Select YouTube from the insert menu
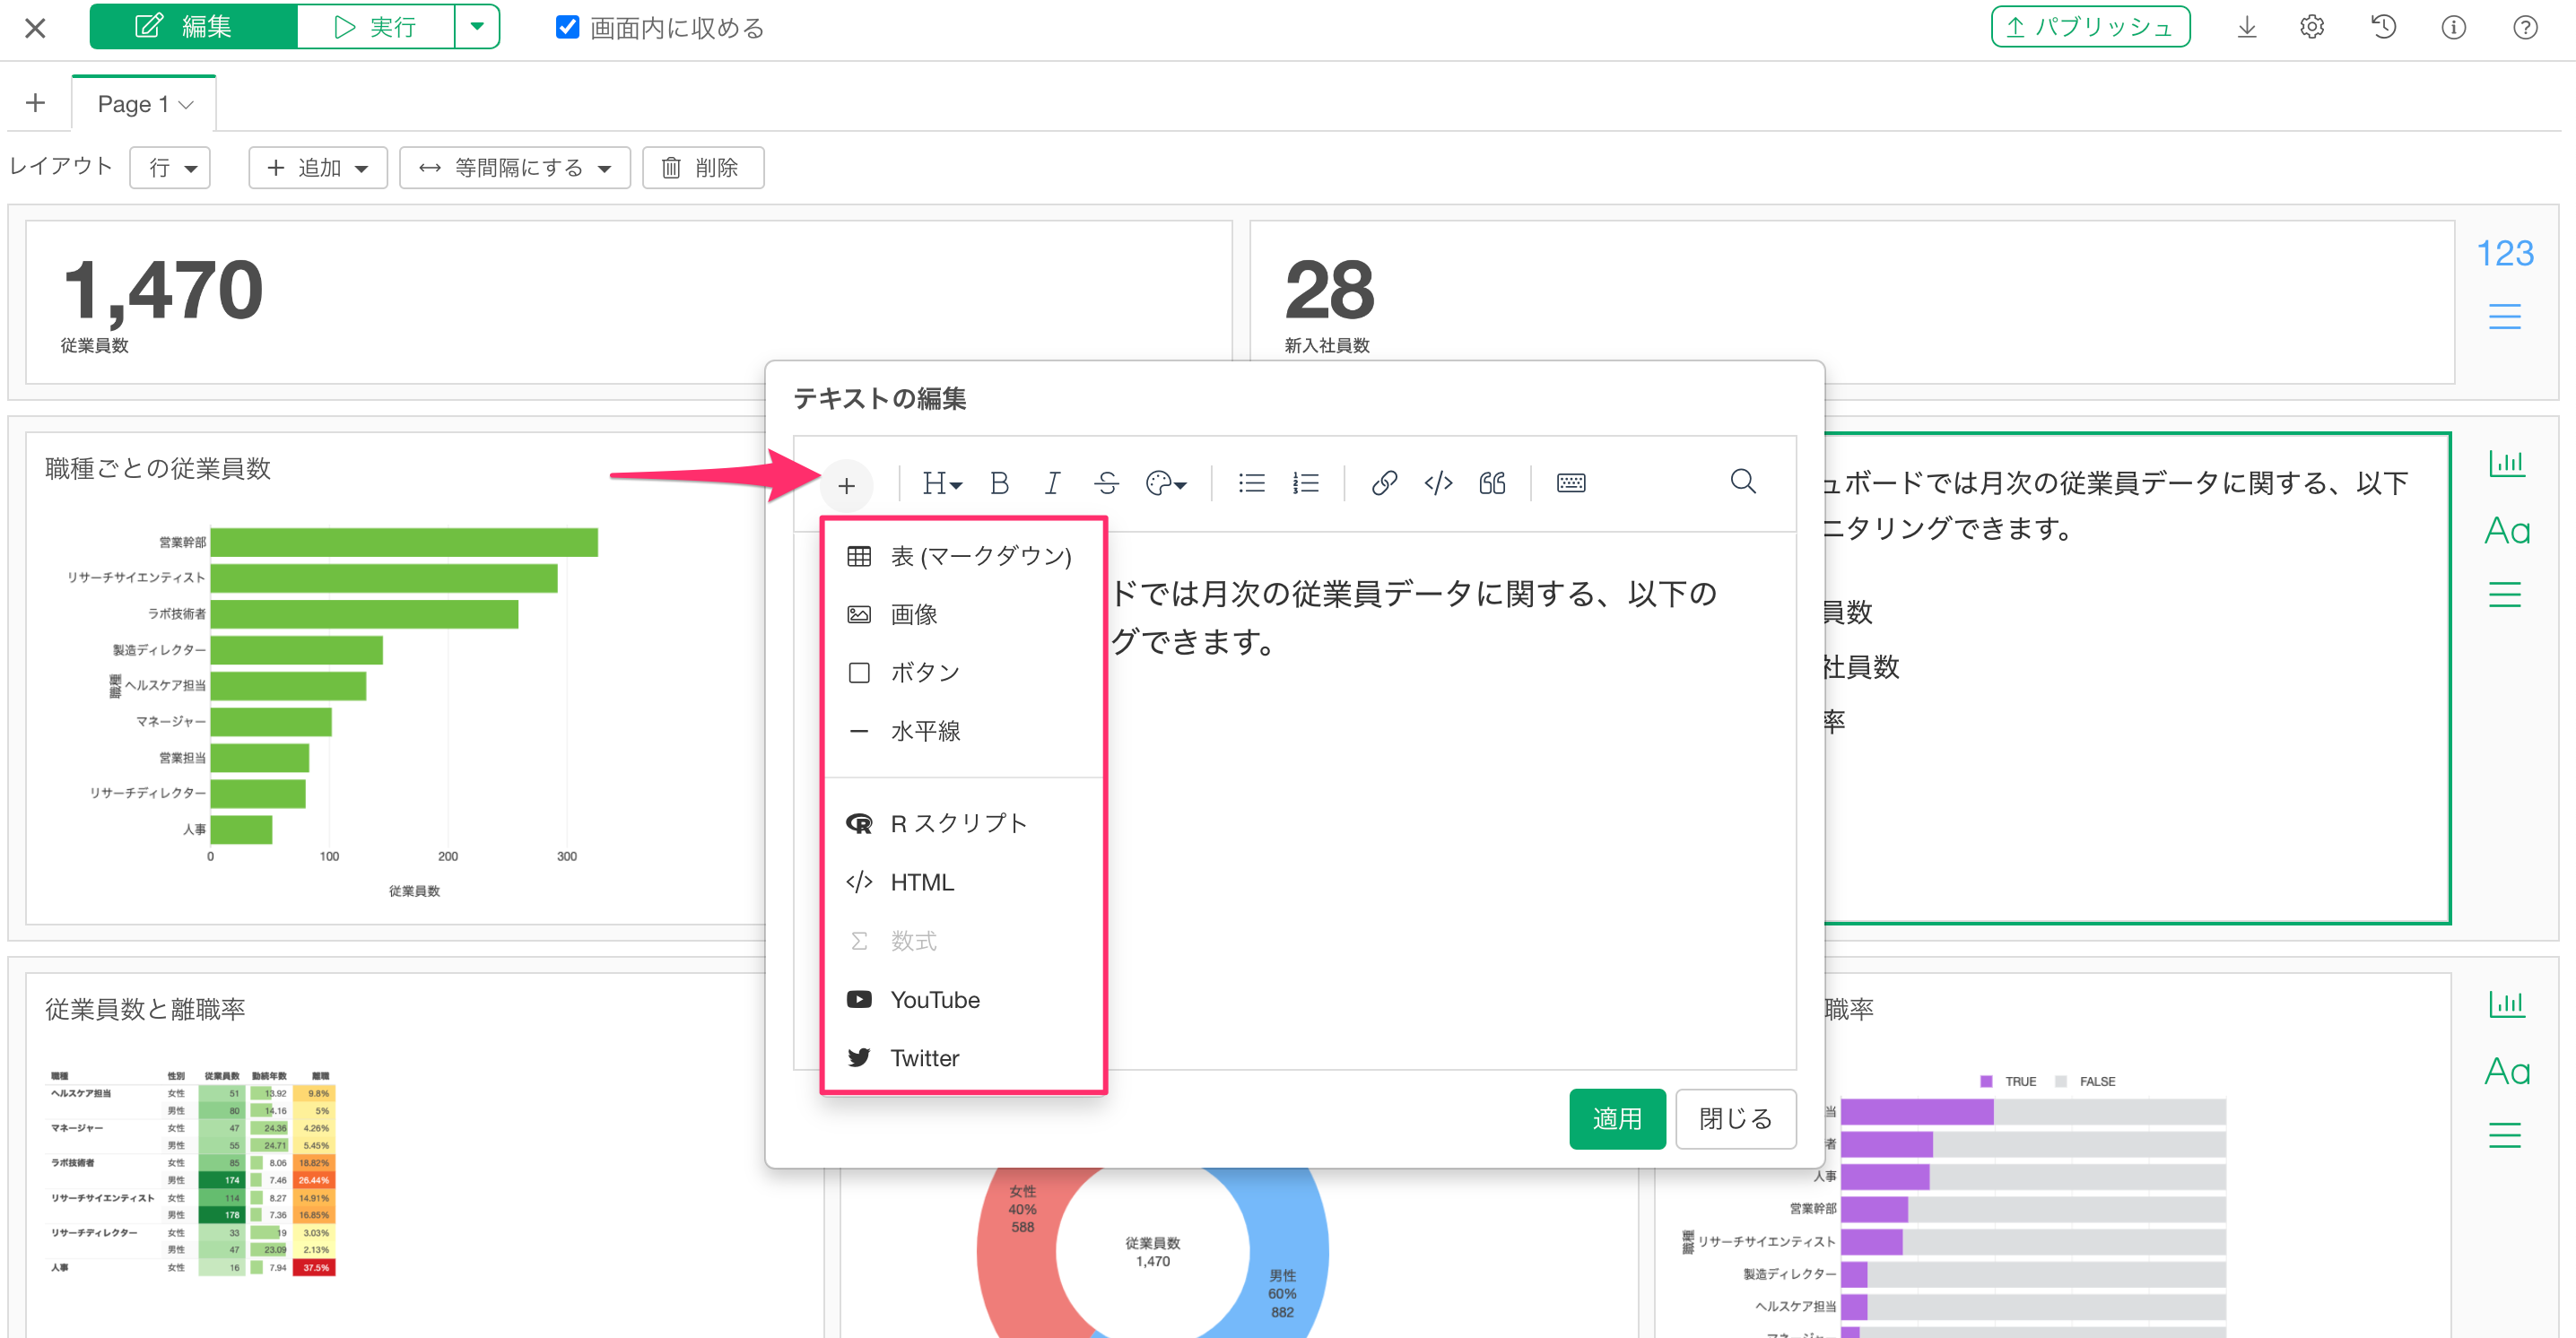 point(962,1000)
